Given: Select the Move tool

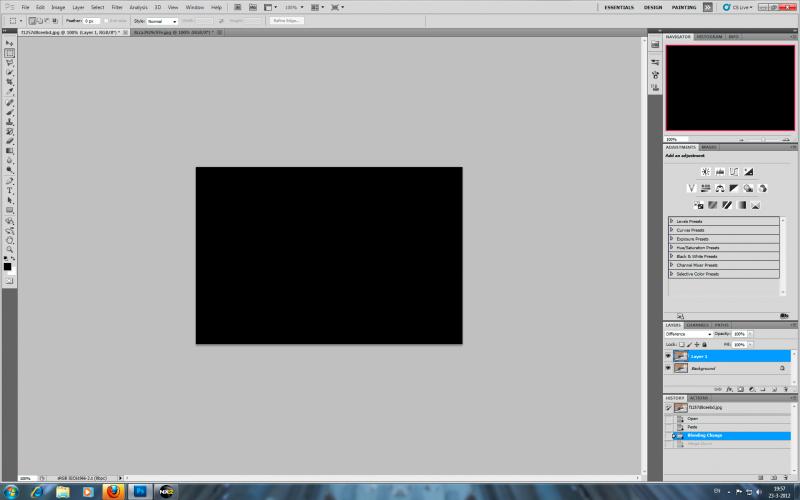Looking at the screenshot, I should pyautogui.click(x=10, y=43).
